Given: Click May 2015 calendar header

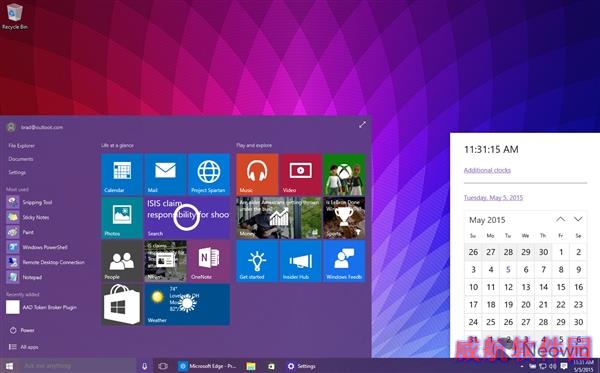Looking at the screenshot, I should pyautogui.click(x=487, y=220).
